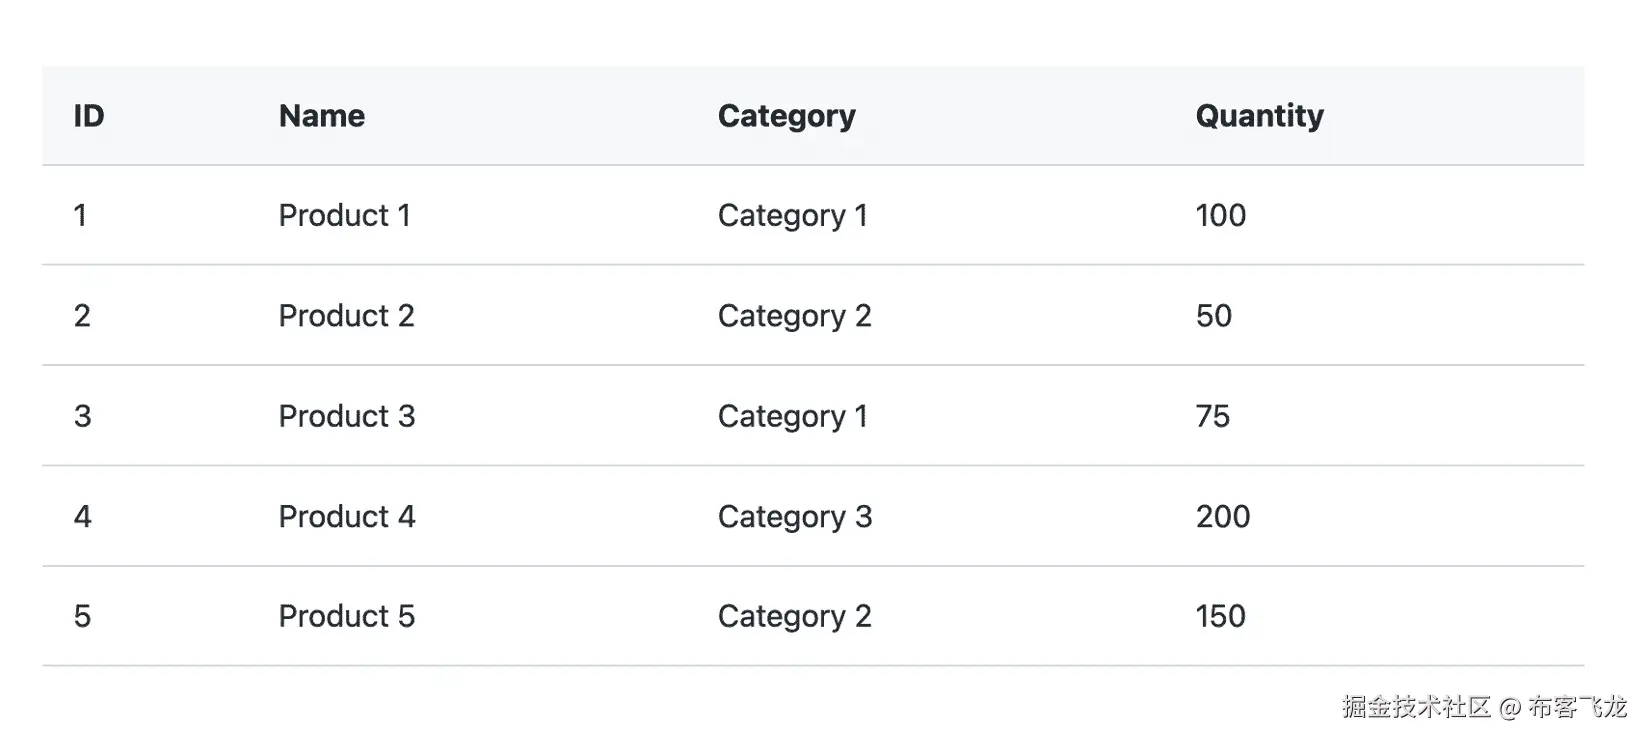
Task: Select the Product 1 name cell
Action: click(345, 215)
